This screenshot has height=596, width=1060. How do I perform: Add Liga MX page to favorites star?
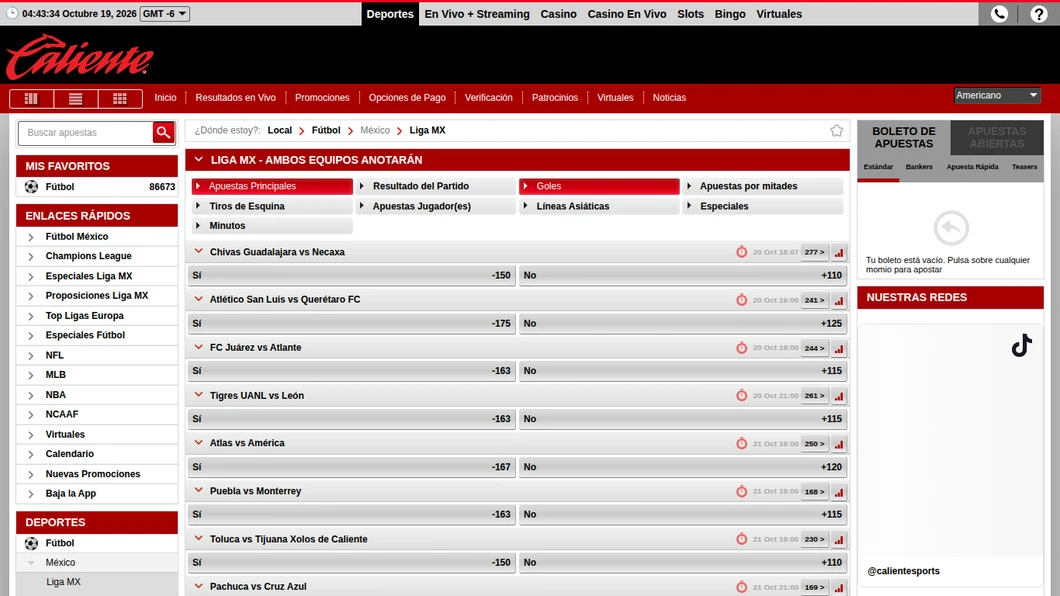pyautogui.click(x=836, y=130)
